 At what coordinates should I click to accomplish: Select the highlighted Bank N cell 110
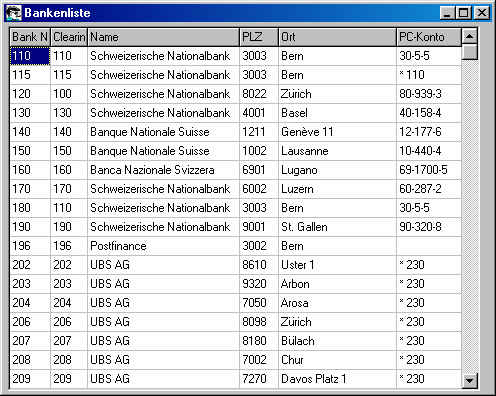[30, 56]
